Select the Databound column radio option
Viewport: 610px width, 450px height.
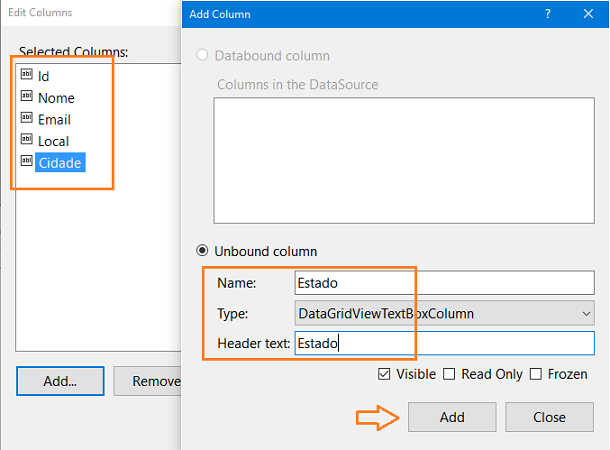pyautogui.click(x=203, y=55)
